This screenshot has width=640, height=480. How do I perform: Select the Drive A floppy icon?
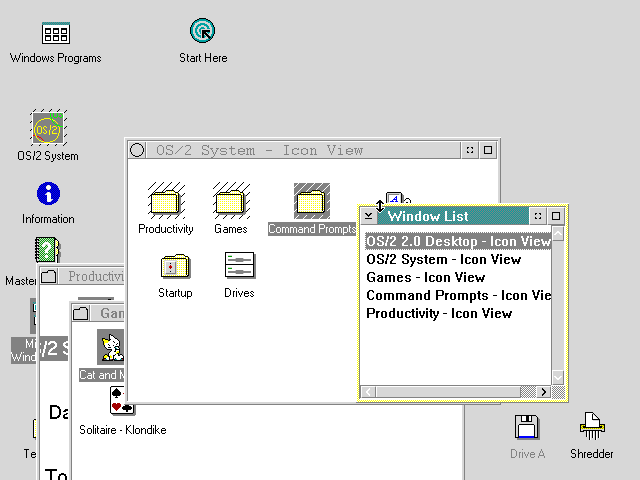tap(527, 427)
